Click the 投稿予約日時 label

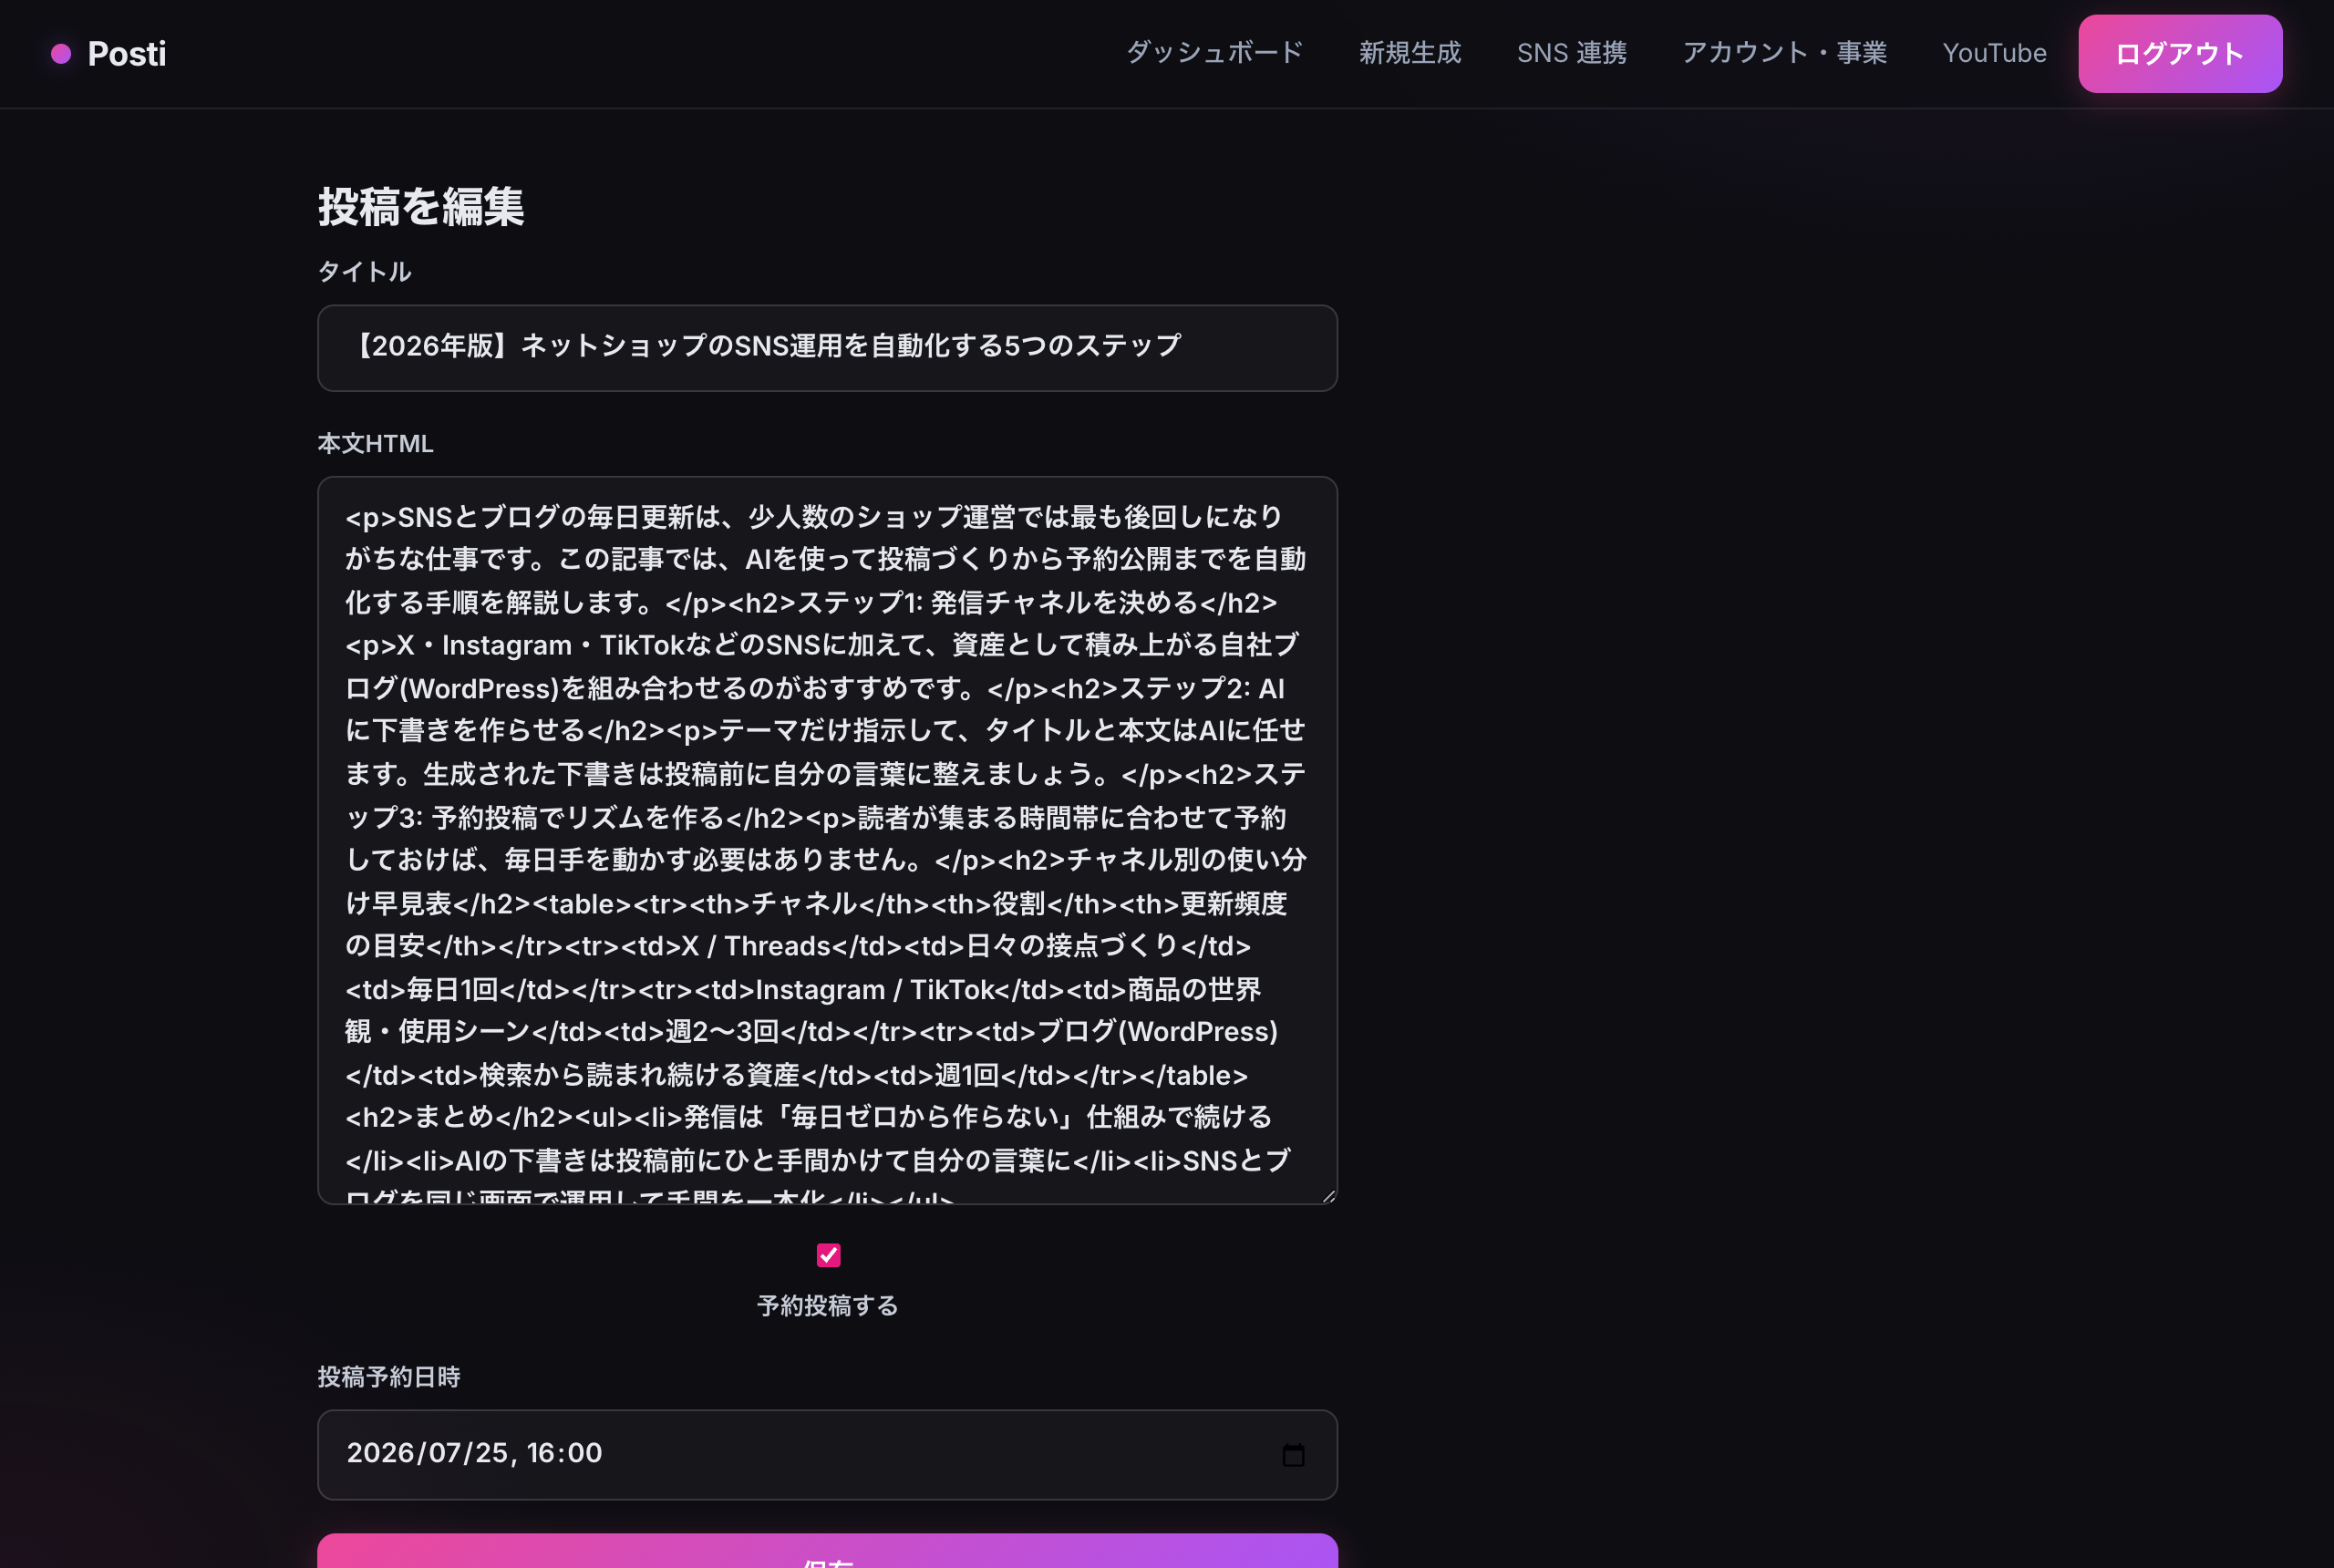click(x=389, y=1377)
